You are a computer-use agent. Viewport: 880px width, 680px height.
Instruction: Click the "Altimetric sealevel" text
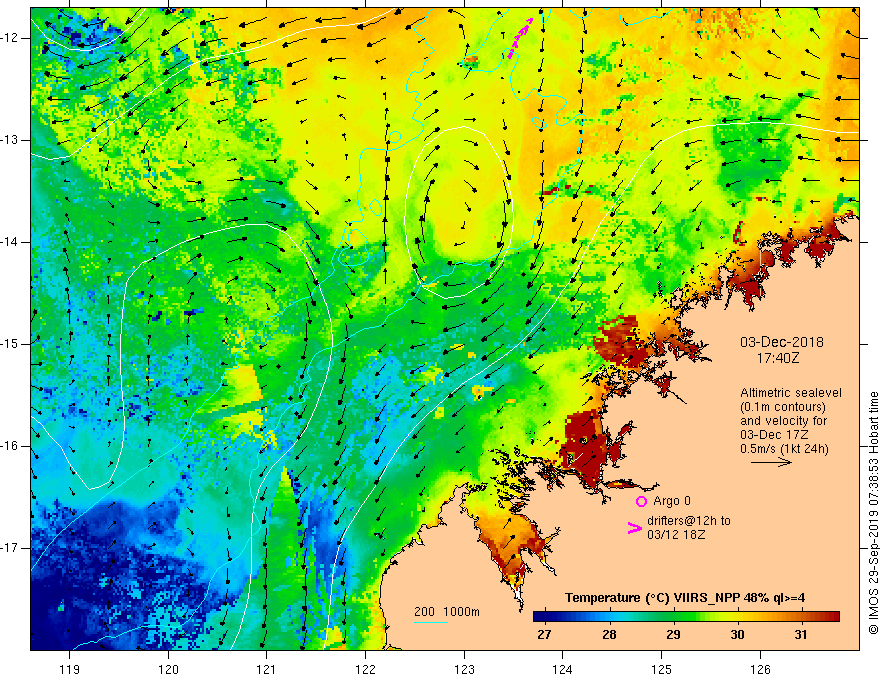click(791, 393)
